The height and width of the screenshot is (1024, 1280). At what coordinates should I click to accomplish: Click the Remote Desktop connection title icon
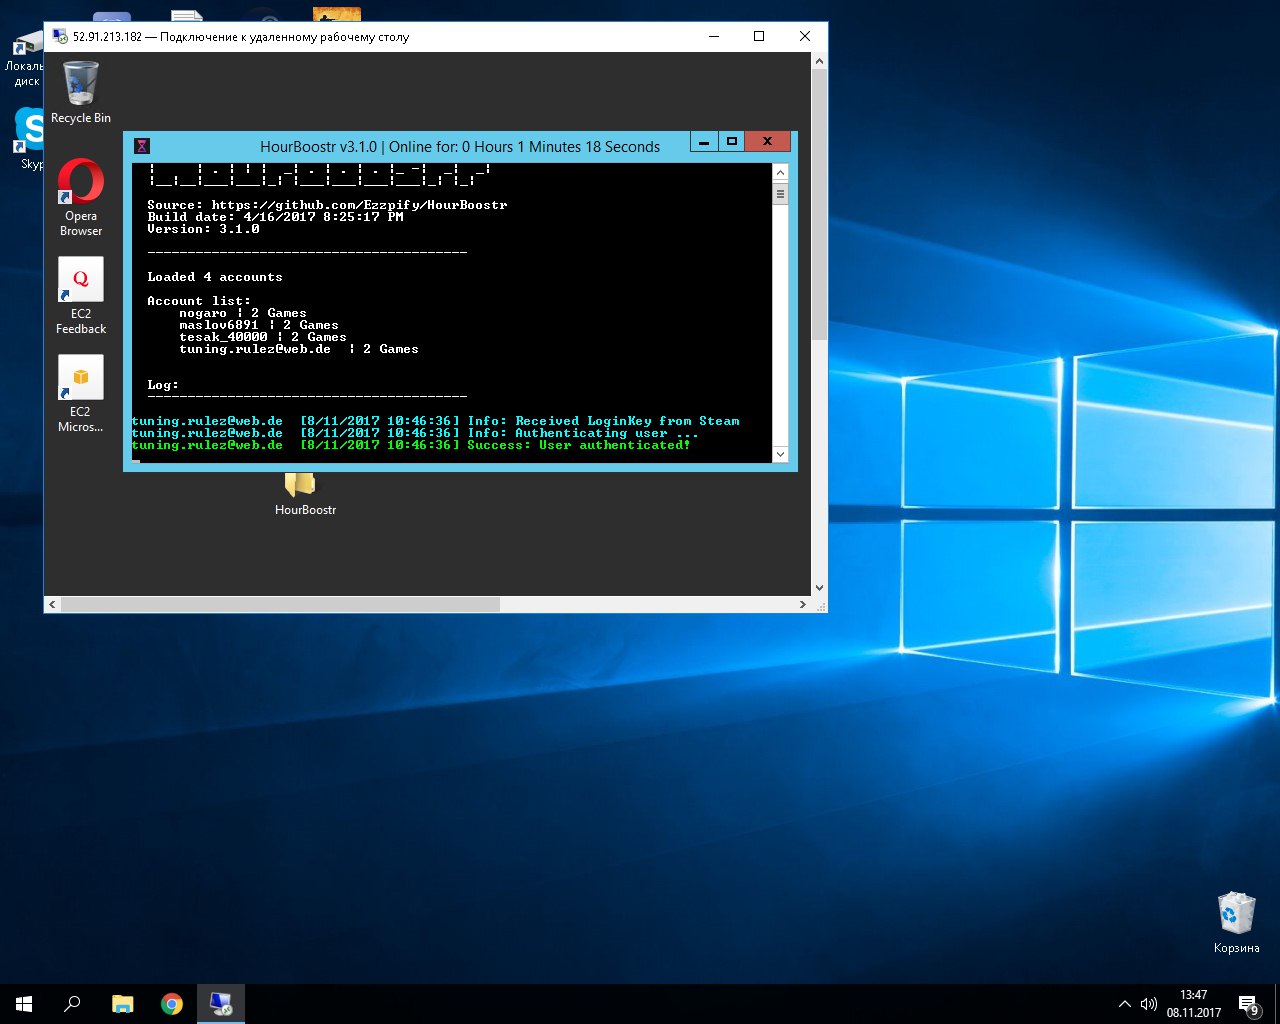60,36
